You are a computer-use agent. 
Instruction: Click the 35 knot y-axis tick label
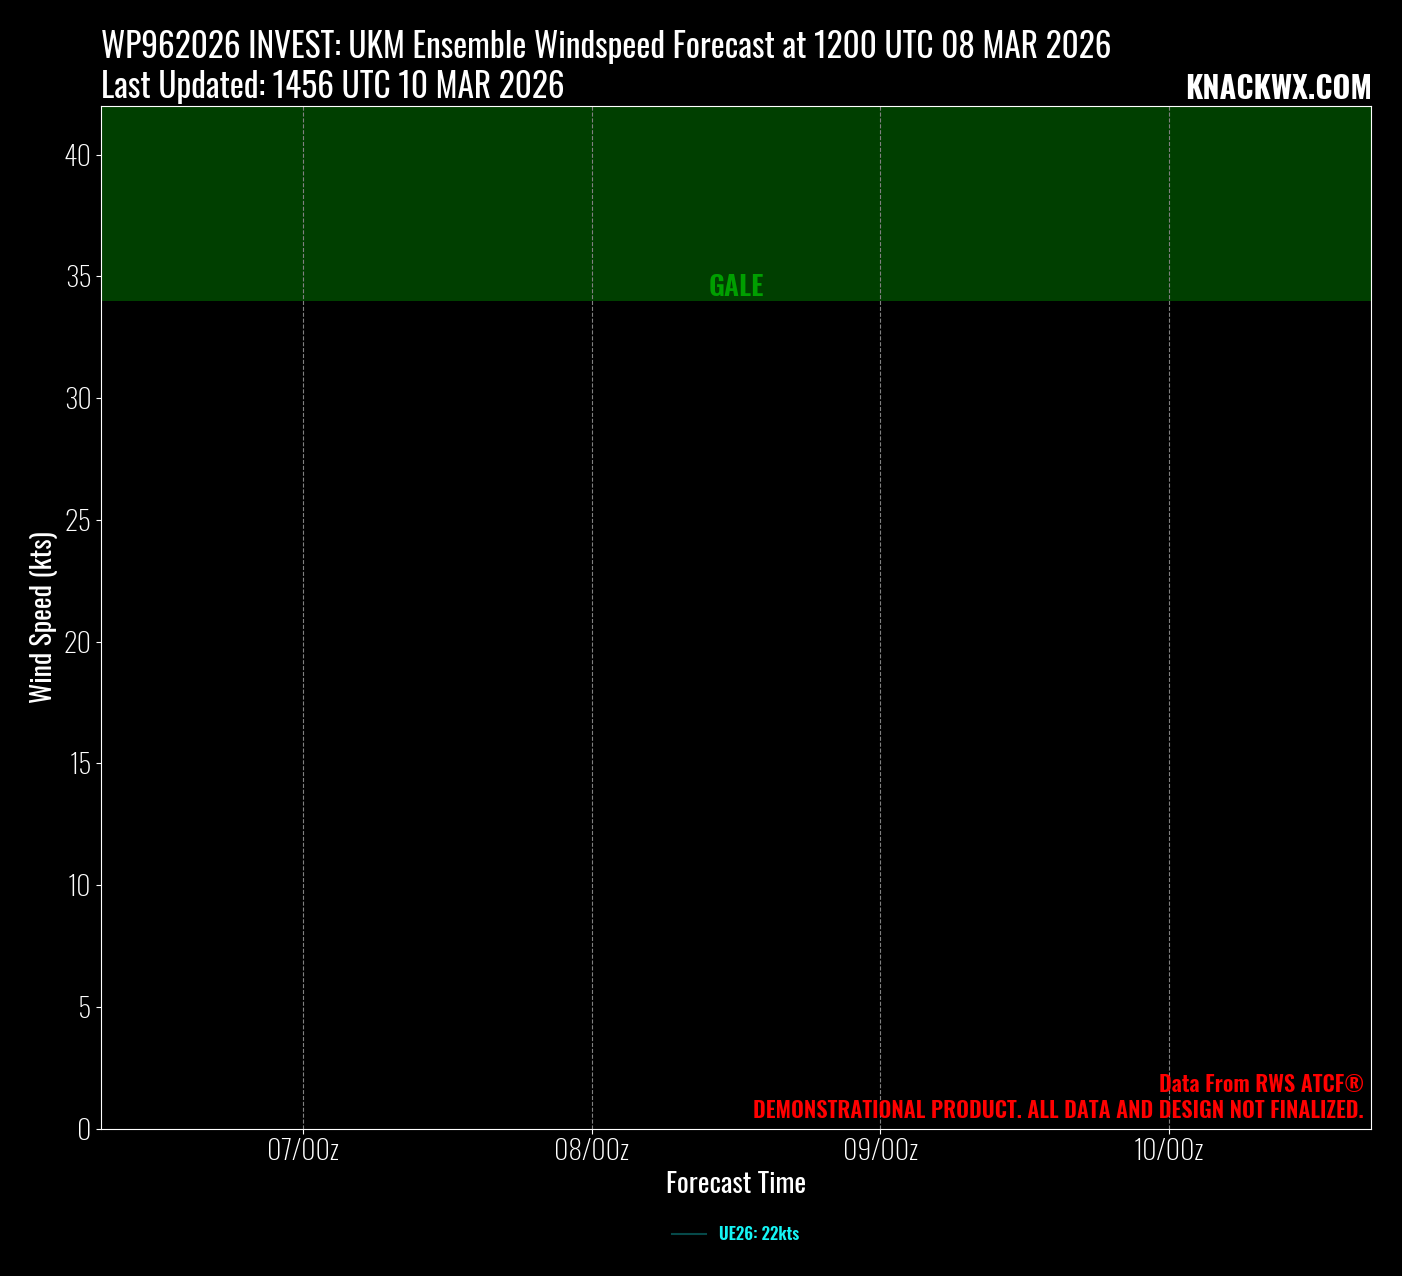(79, 277)
